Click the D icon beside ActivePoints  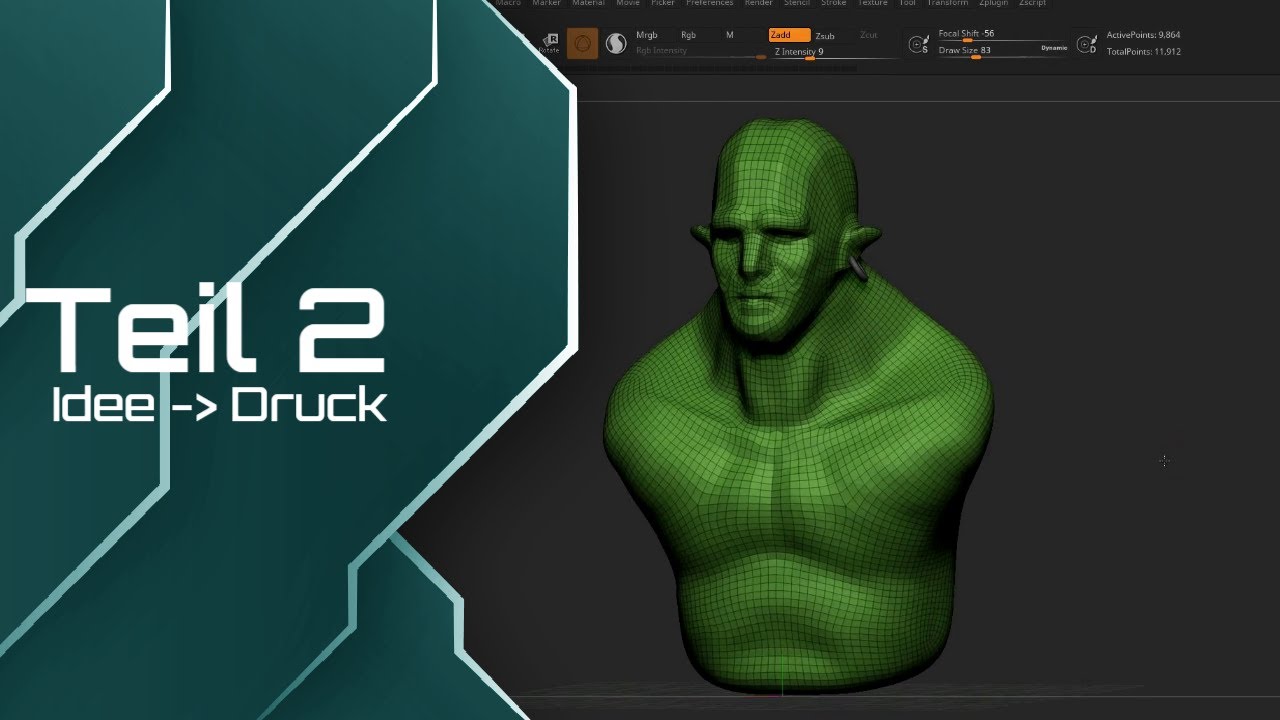pos(1086,44)
